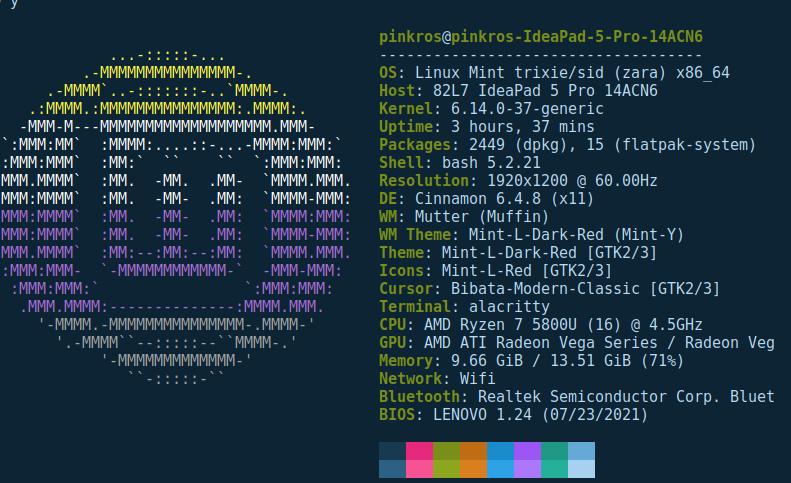The width and height of the screenshot is (791, 483).
Task: Click the olive green color swatch
Action: 446,460
